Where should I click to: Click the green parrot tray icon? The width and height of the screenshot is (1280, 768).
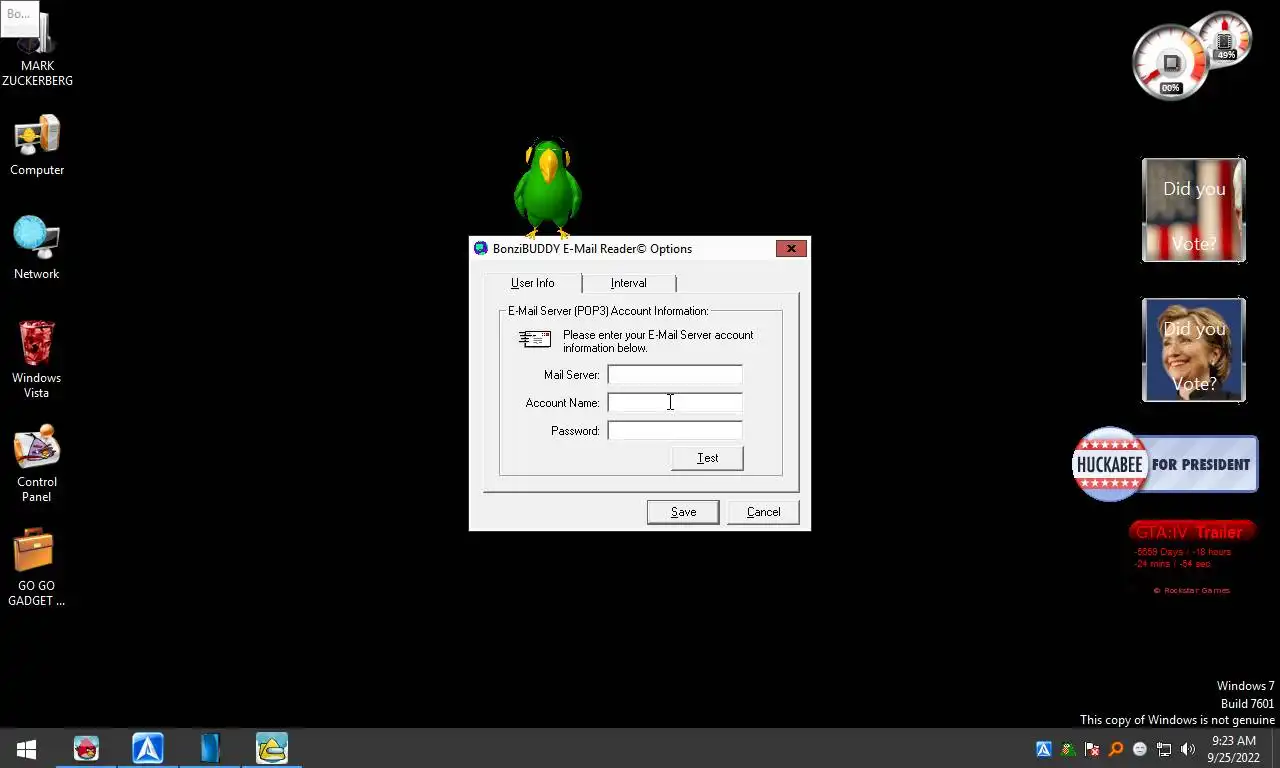[1068, 749]
